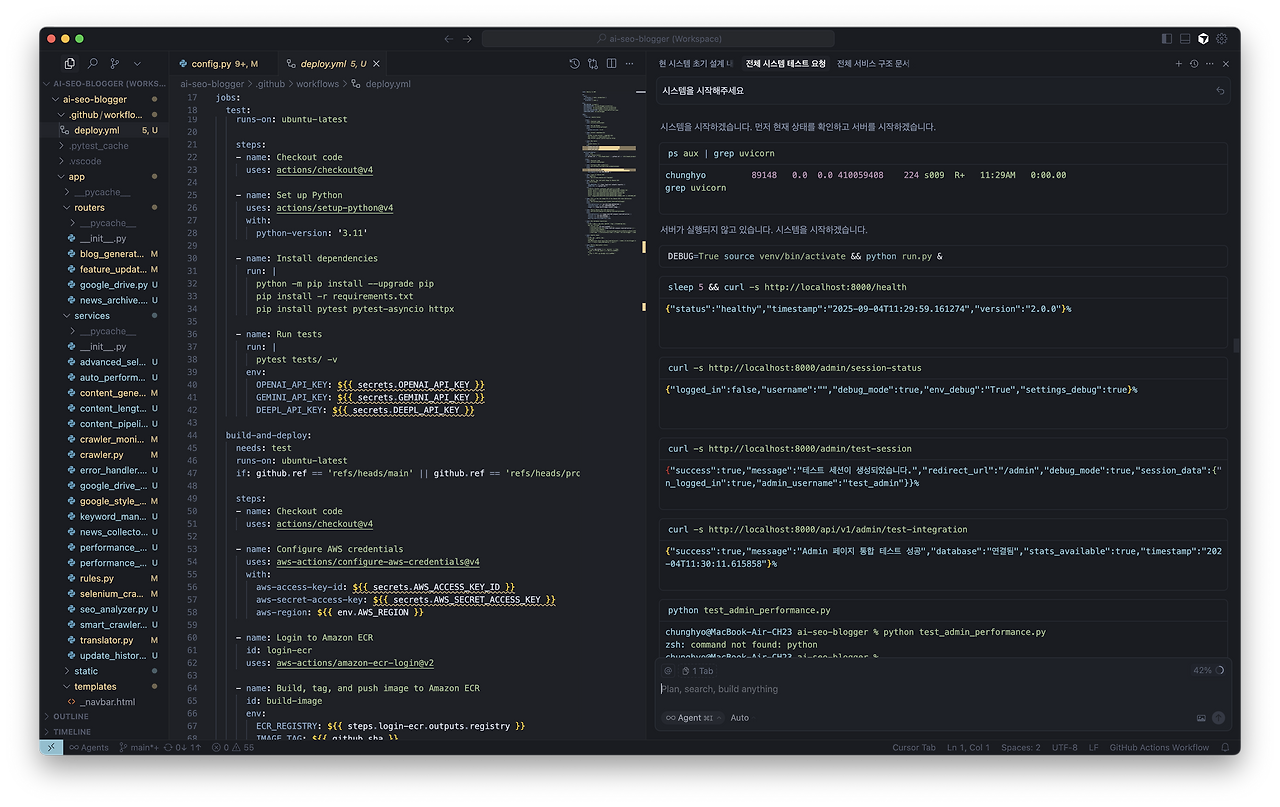Screen dimensions: 1280x807
Task: Collapse the services folder
Action: point(104,316)
